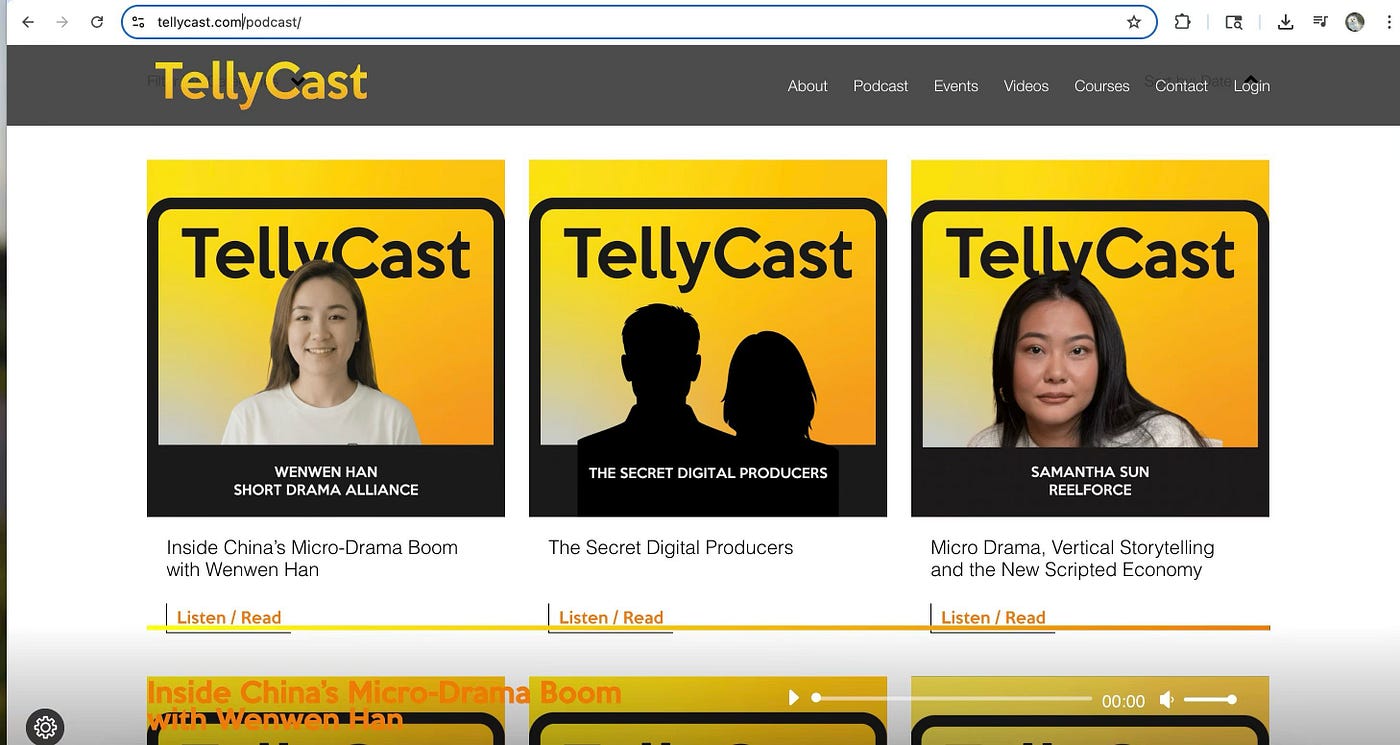Viewport: 1400px width, 745px height.
Task: Click Listen / Read under Secret Digital Producers
Action: pos(611,617)
